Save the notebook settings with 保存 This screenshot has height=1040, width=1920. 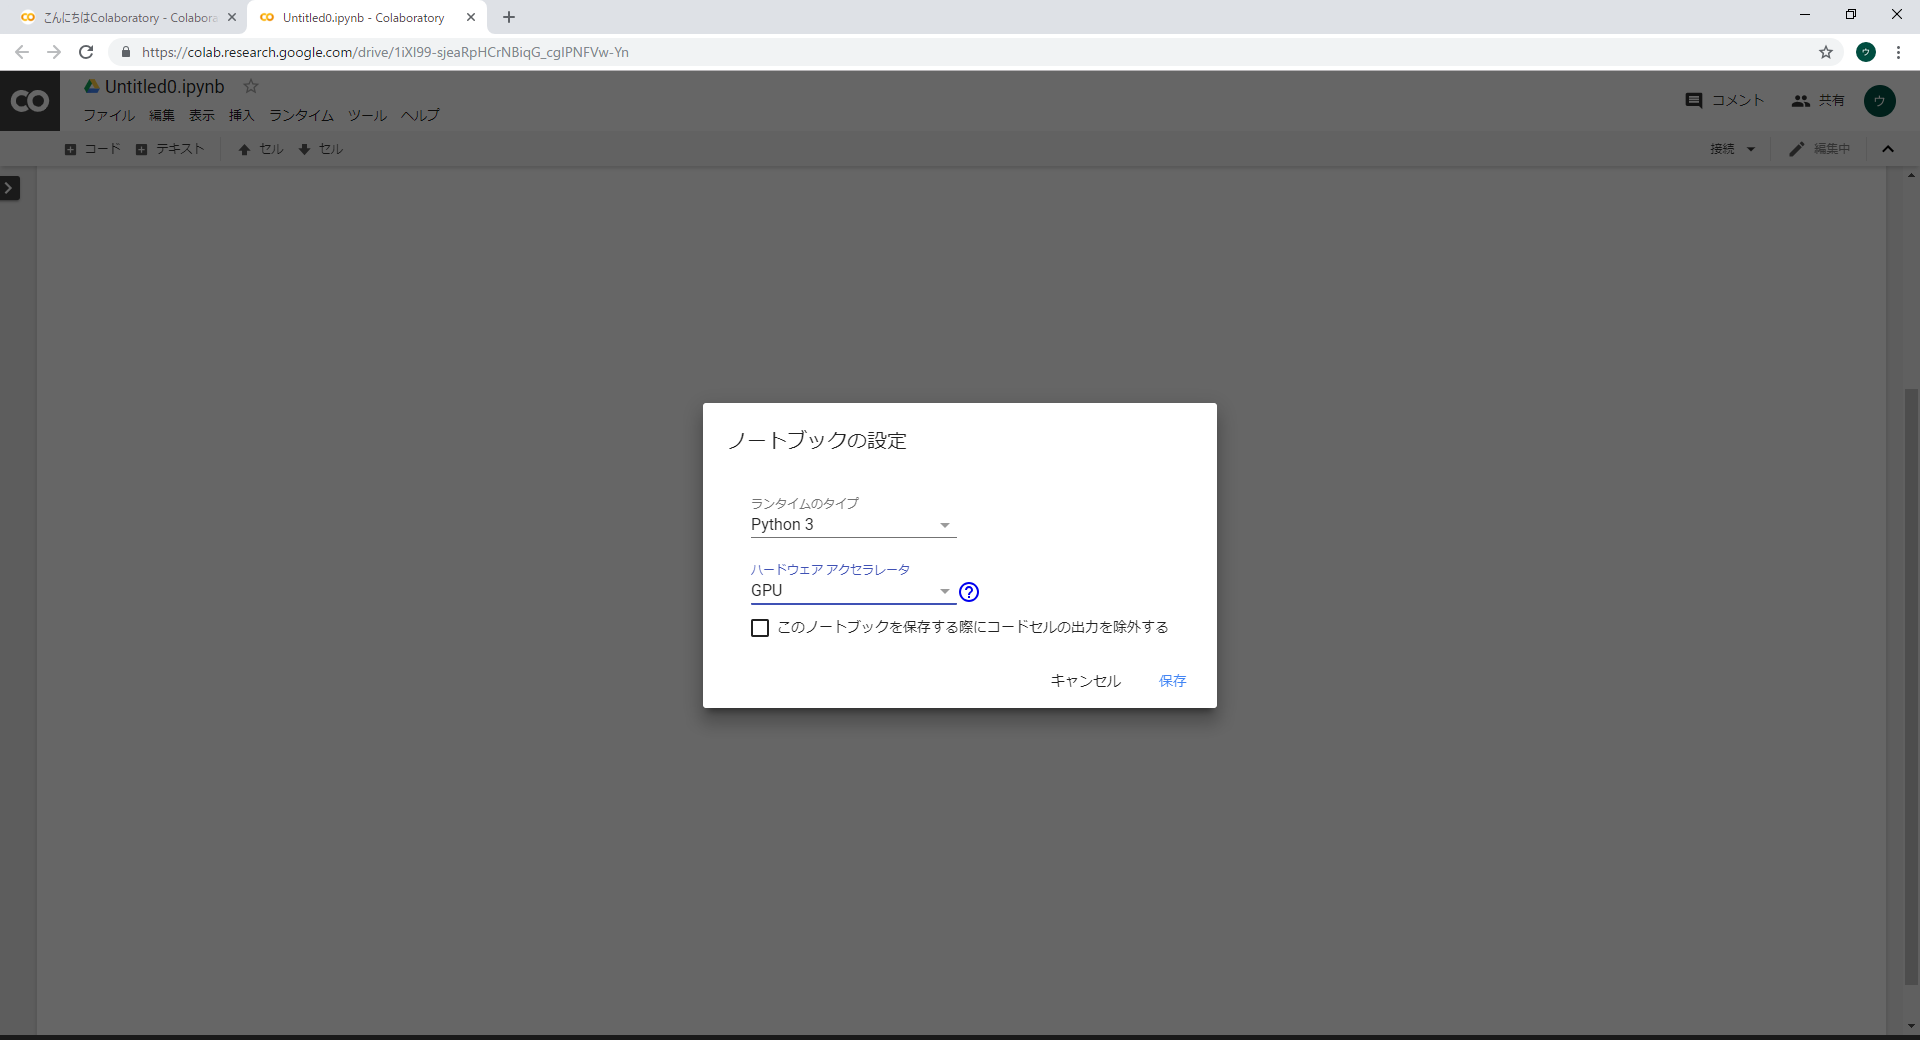[1172, 681]
